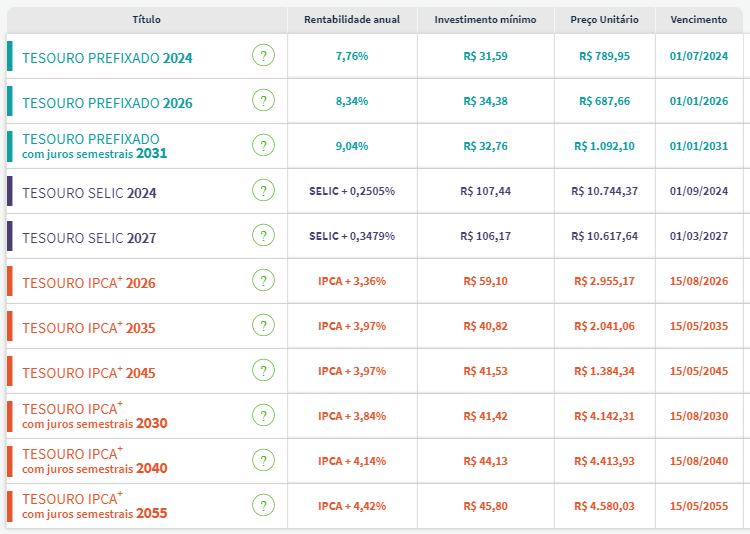
Task: Click the Vencimento column header
Action: (x=698, y=20)
